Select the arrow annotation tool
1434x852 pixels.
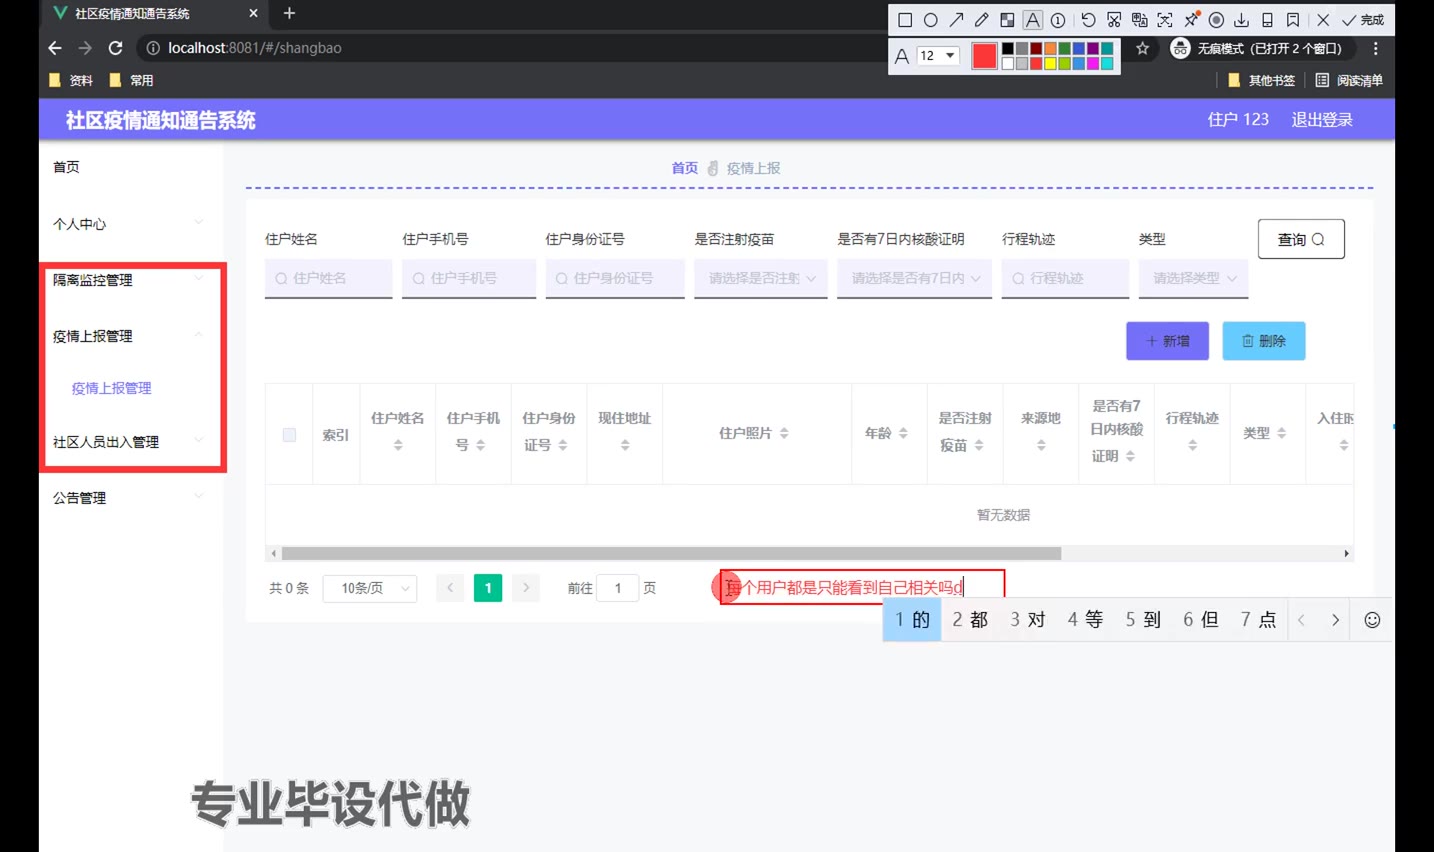[957, 20]
